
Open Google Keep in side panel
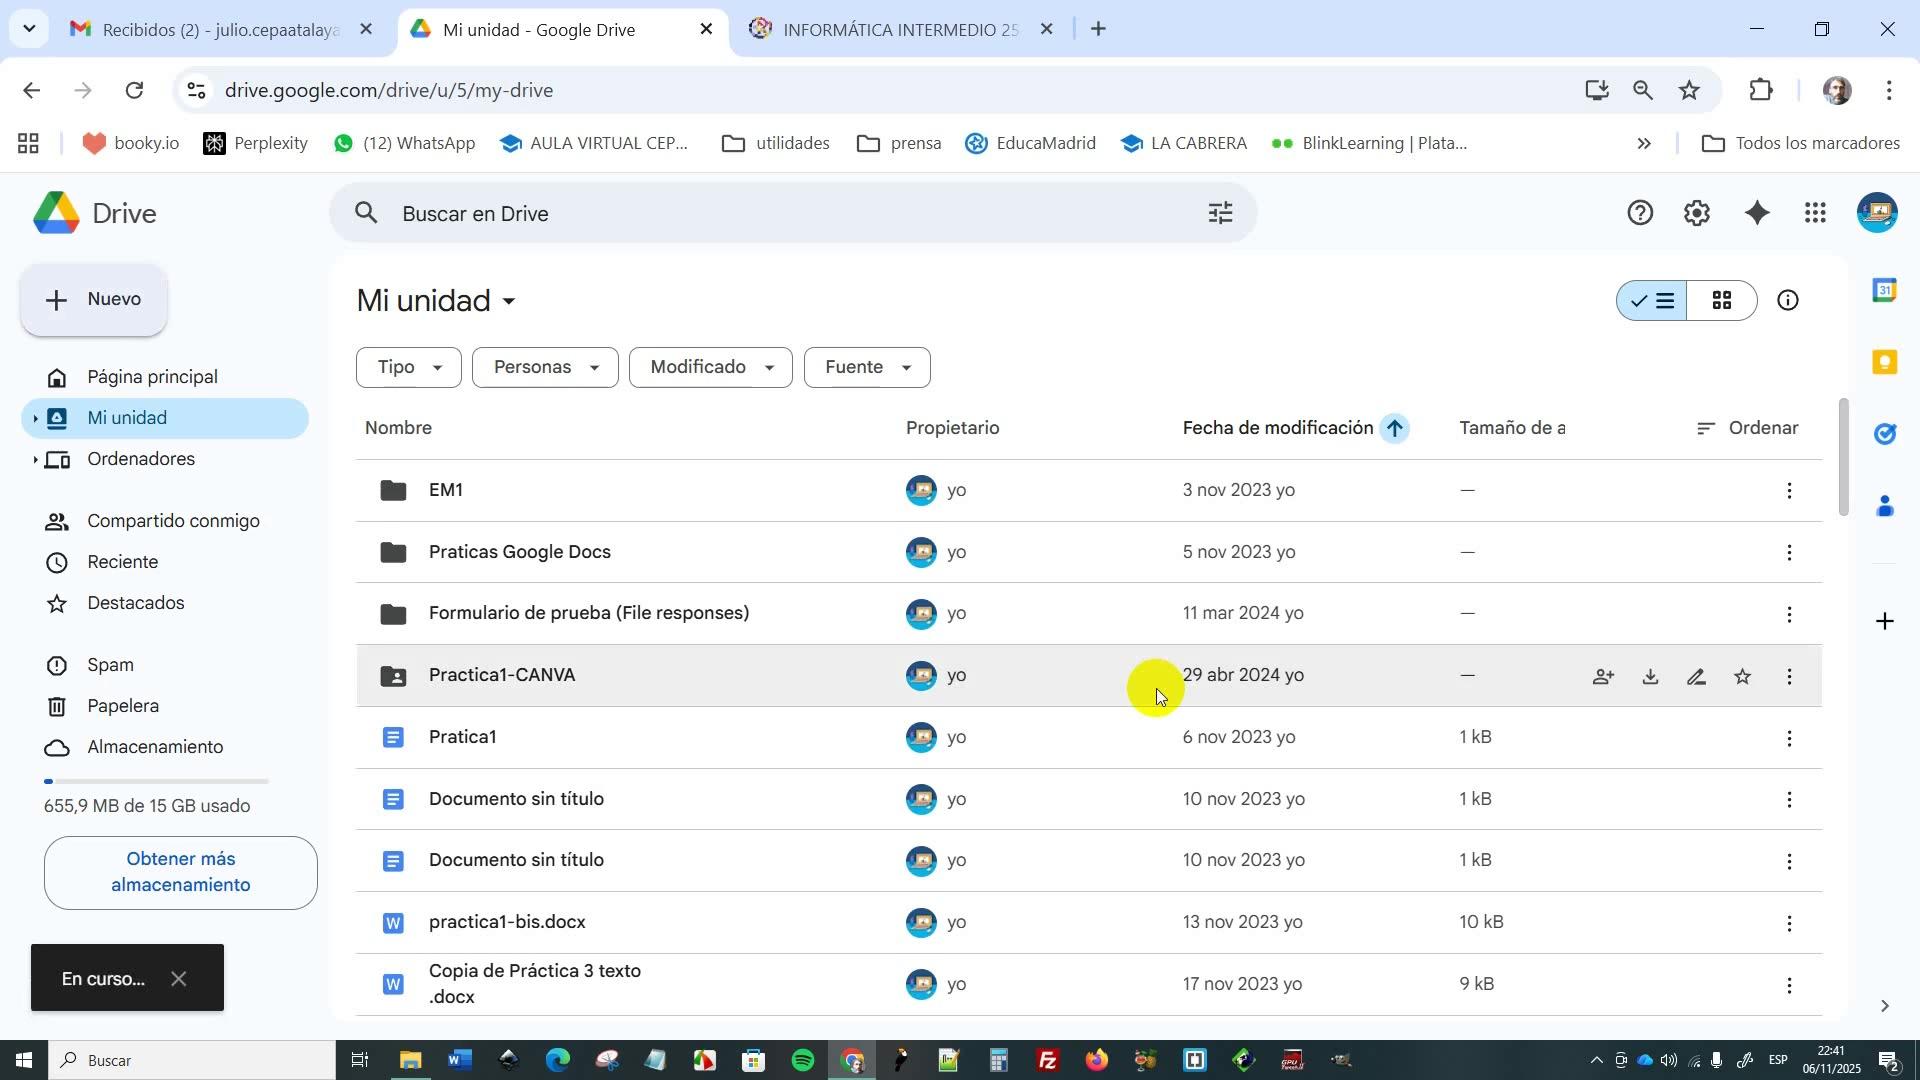[1885, 362]
